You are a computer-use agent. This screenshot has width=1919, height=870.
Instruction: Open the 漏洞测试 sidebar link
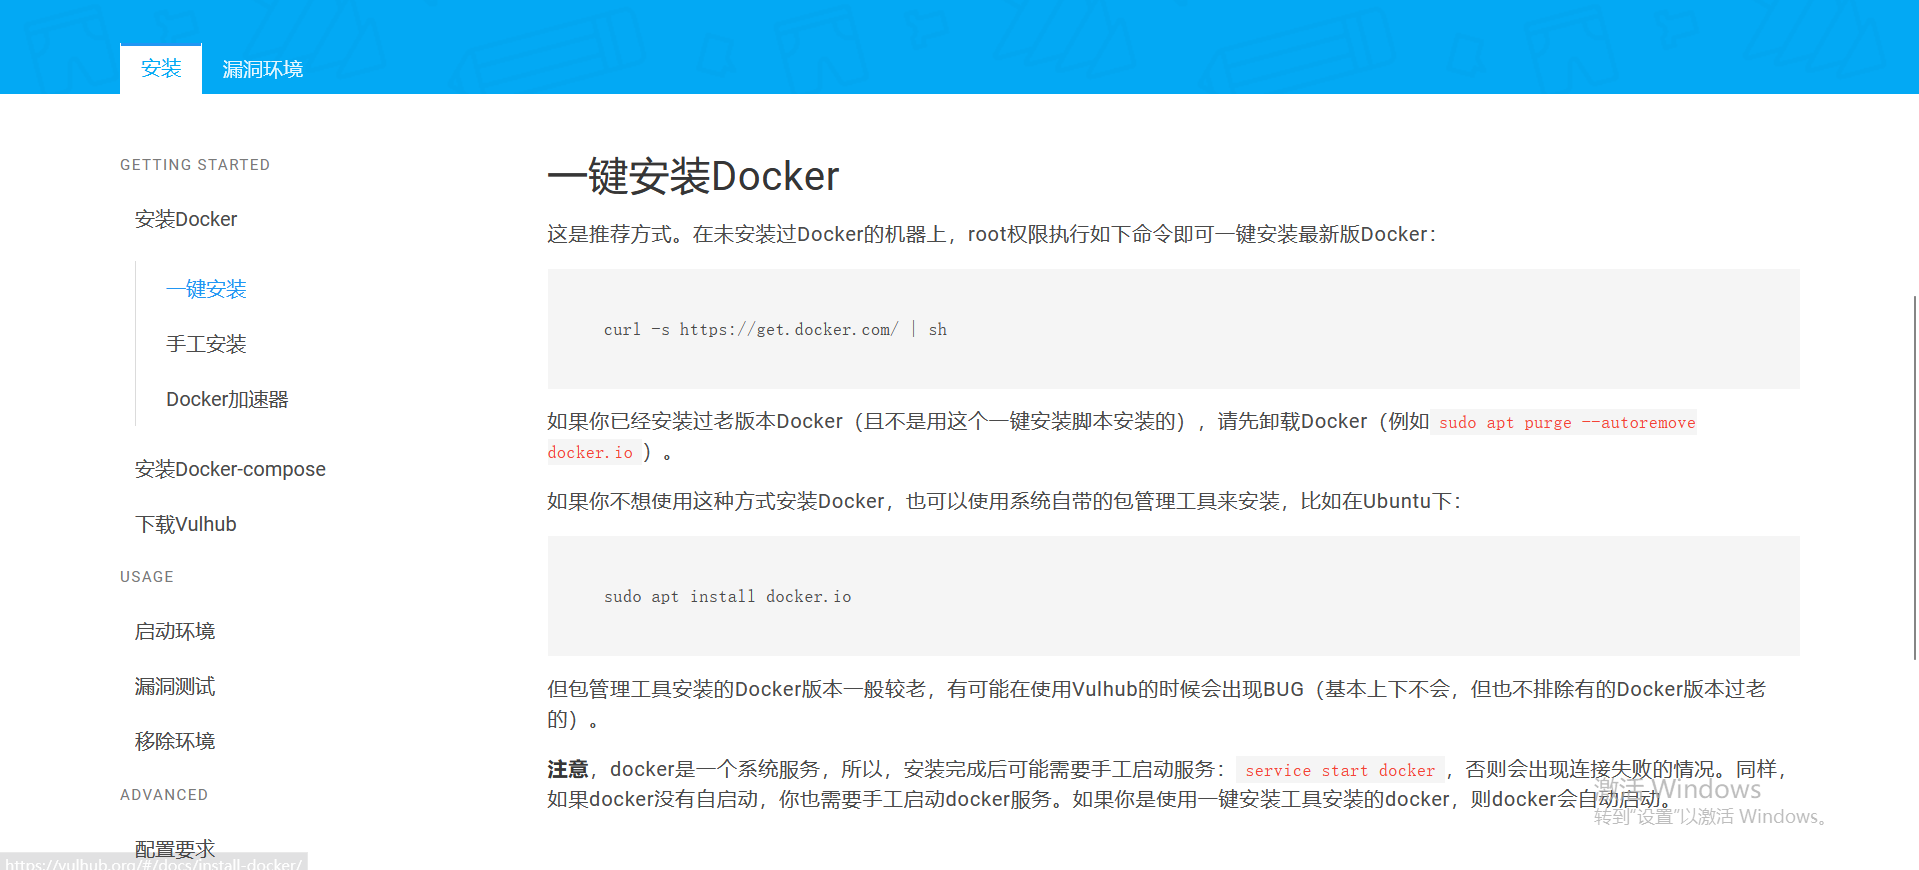tap(175, 686)
